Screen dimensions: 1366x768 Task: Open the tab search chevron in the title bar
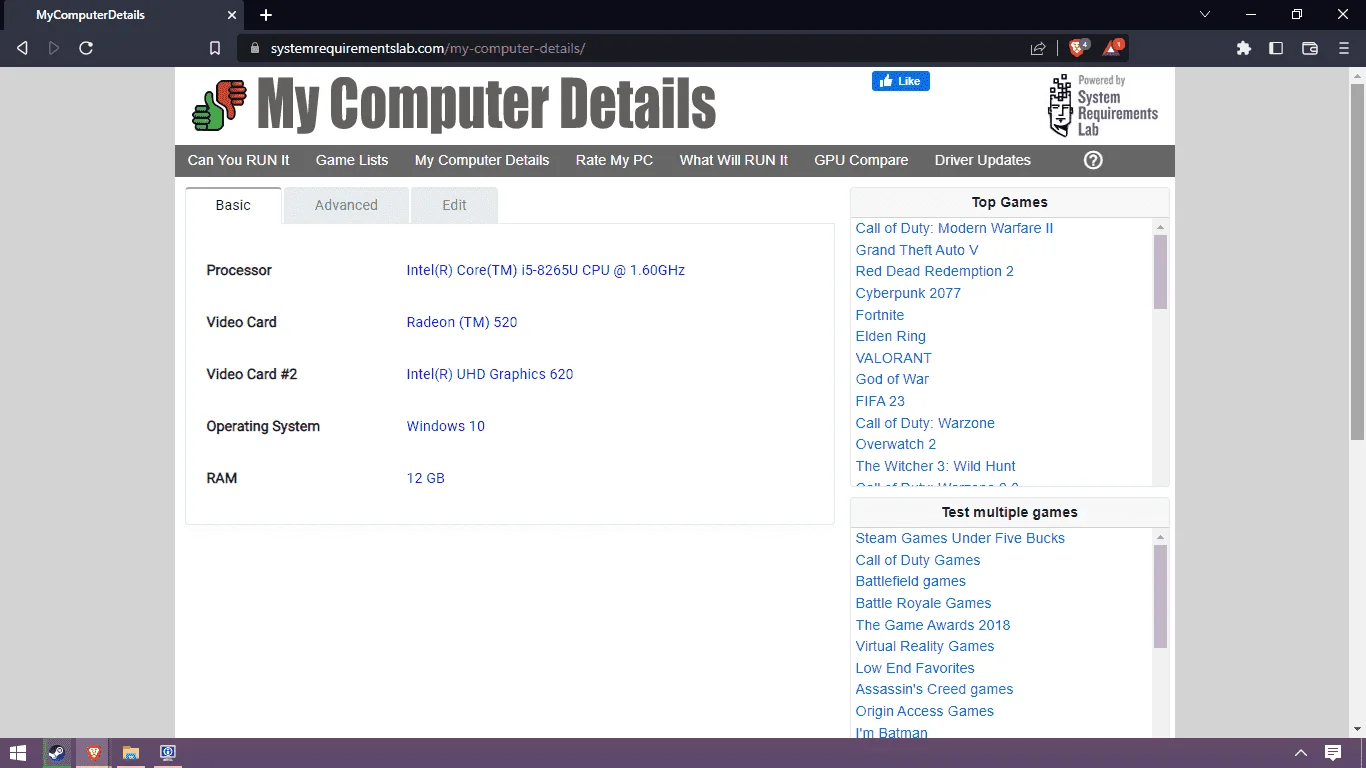tap(1205, 15)
